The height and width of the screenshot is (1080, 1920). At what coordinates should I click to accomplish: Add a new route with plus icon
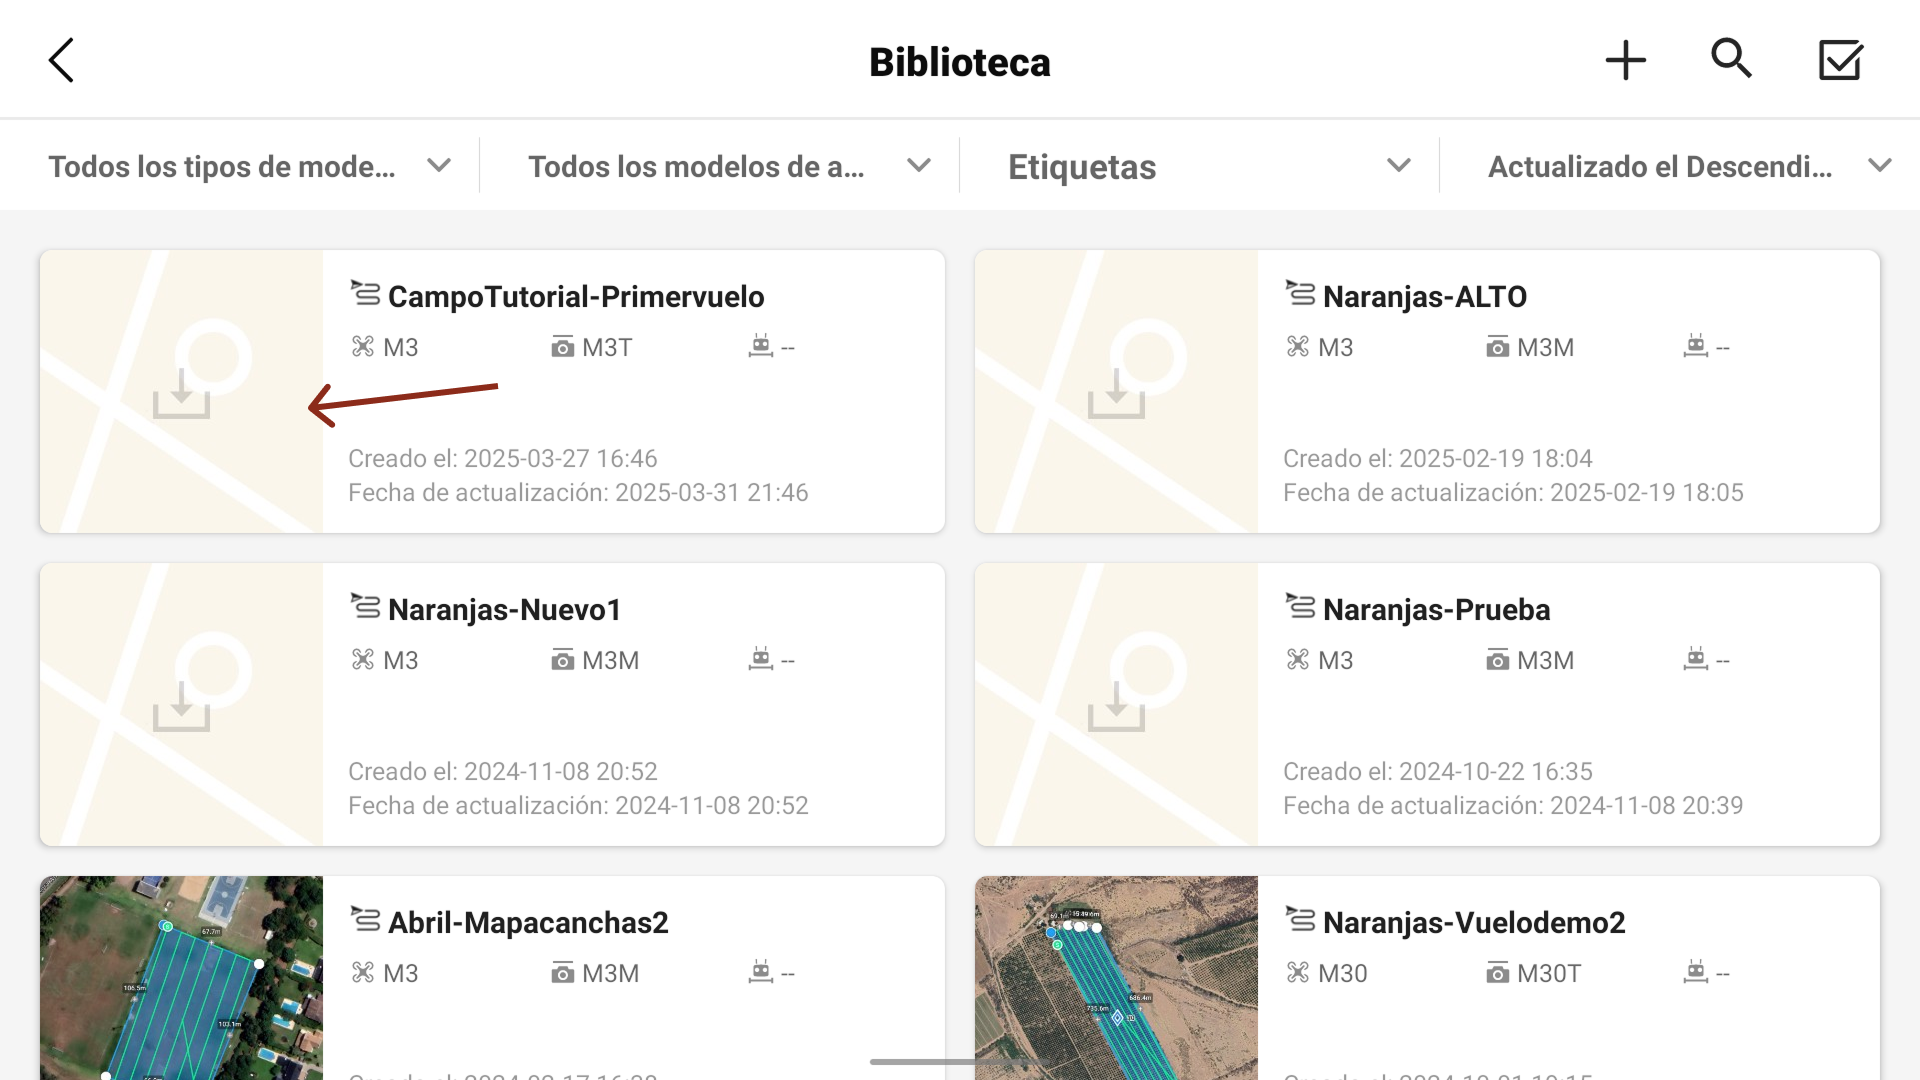click(x=1625, y=60)
